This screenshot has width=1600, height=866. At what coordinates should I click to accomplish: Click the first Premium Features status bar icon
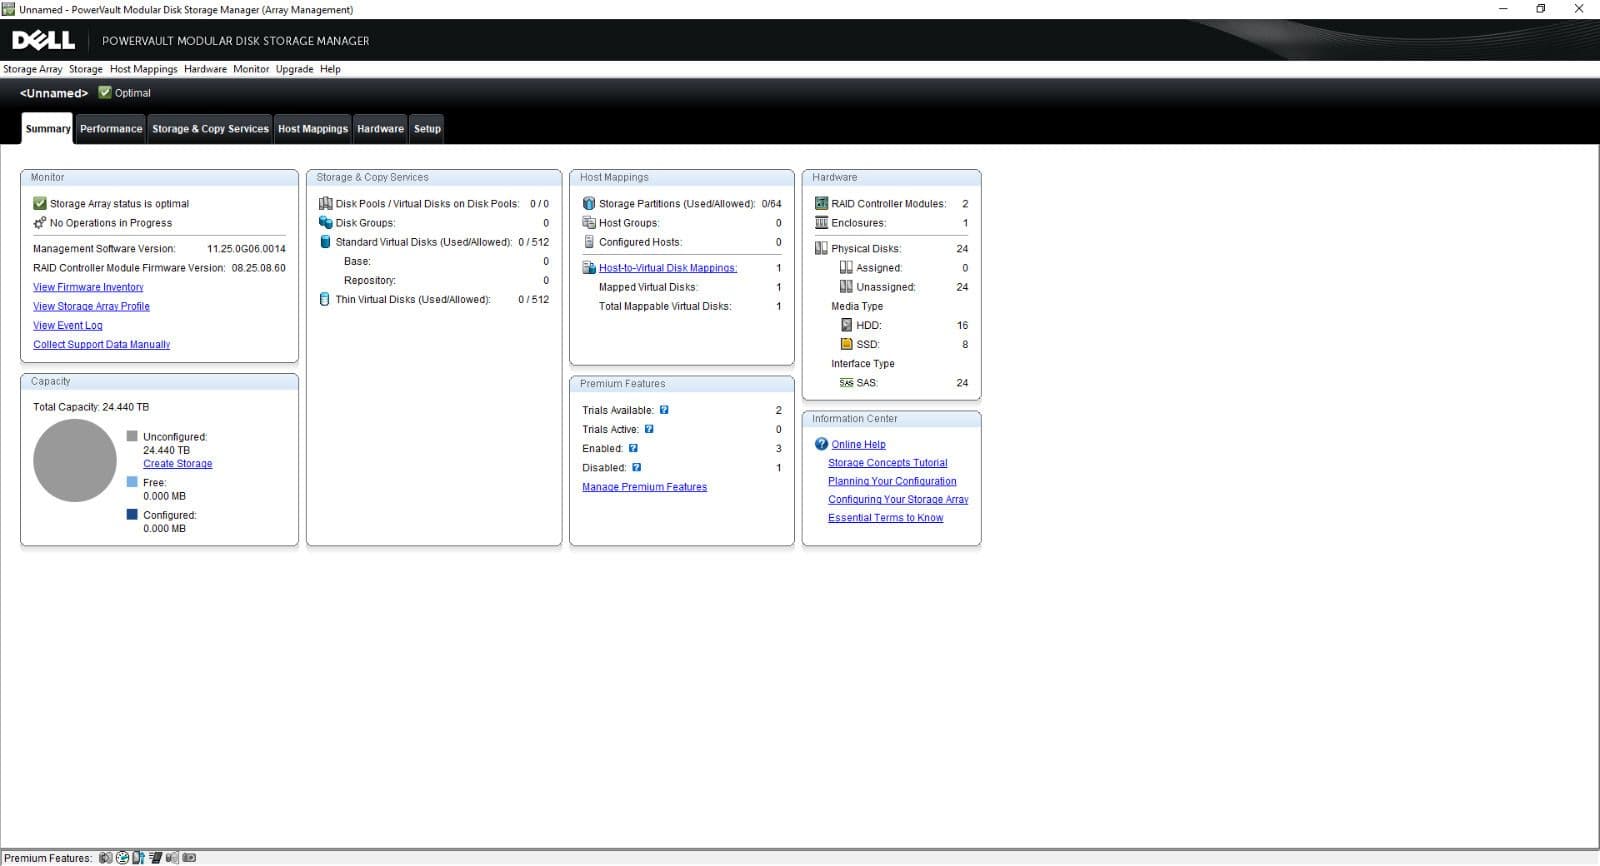pyautogui.click(x=105, y=858)
